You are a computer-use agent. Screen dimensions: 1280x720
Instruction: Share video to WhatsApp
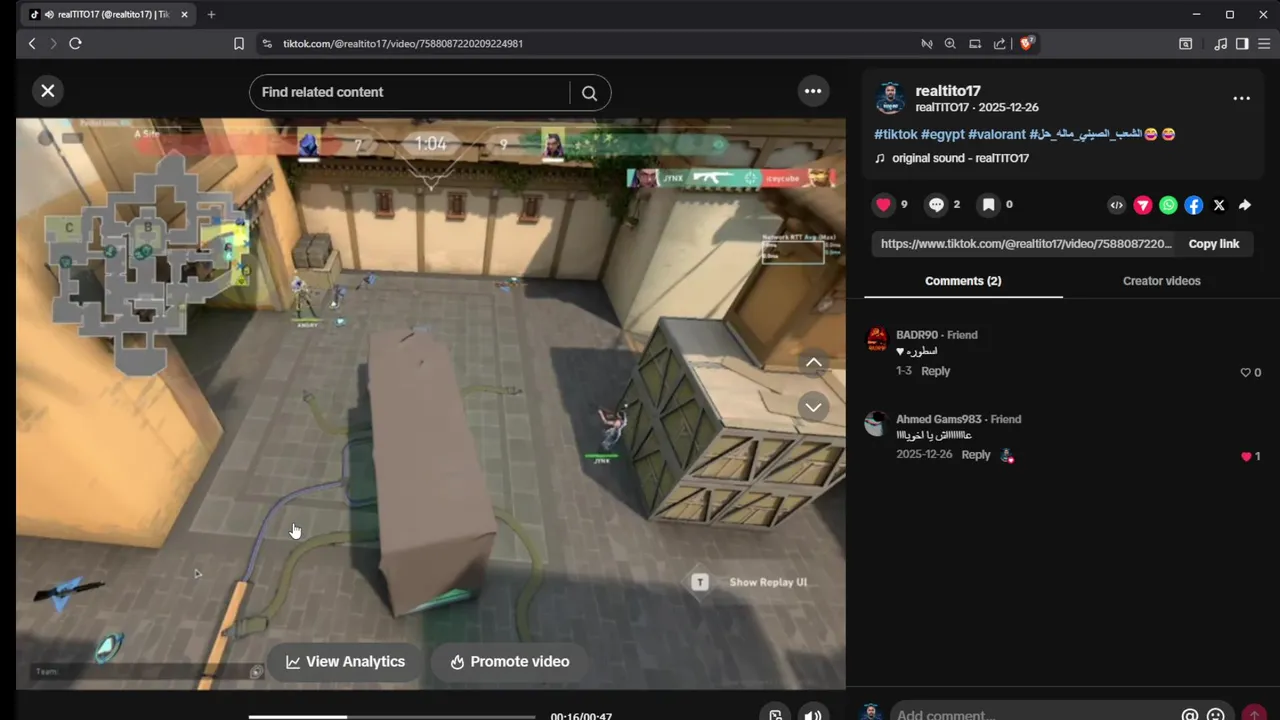[1168, 205]
